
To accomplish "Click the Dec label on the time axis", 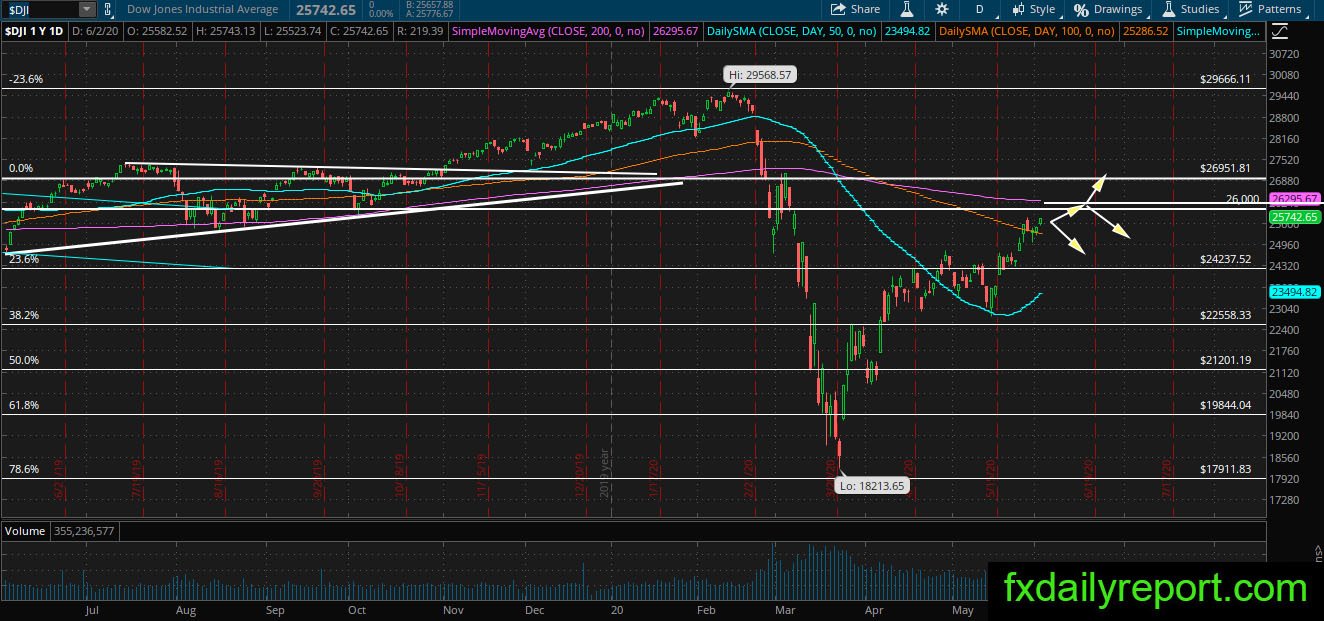I will pos(534,610).
